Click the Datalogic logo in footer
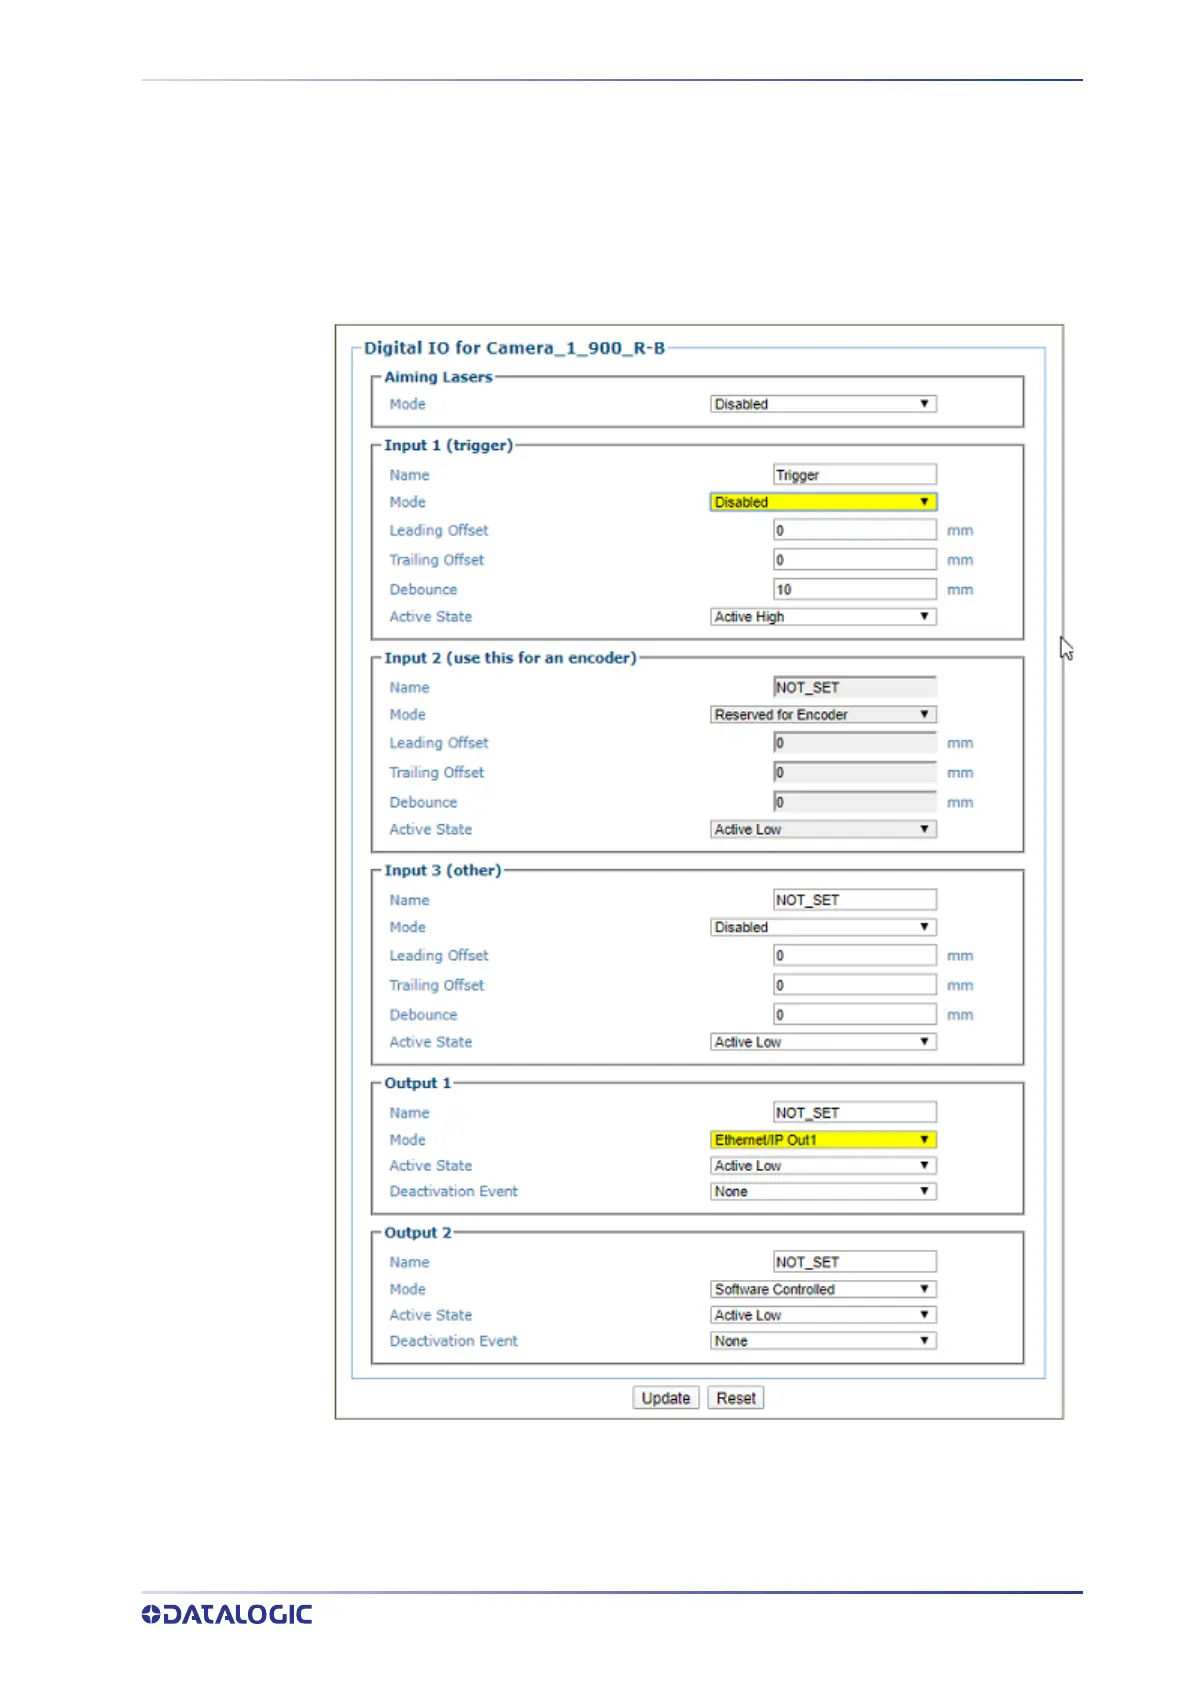The image size is (1190, 1684). point(227,1614)
